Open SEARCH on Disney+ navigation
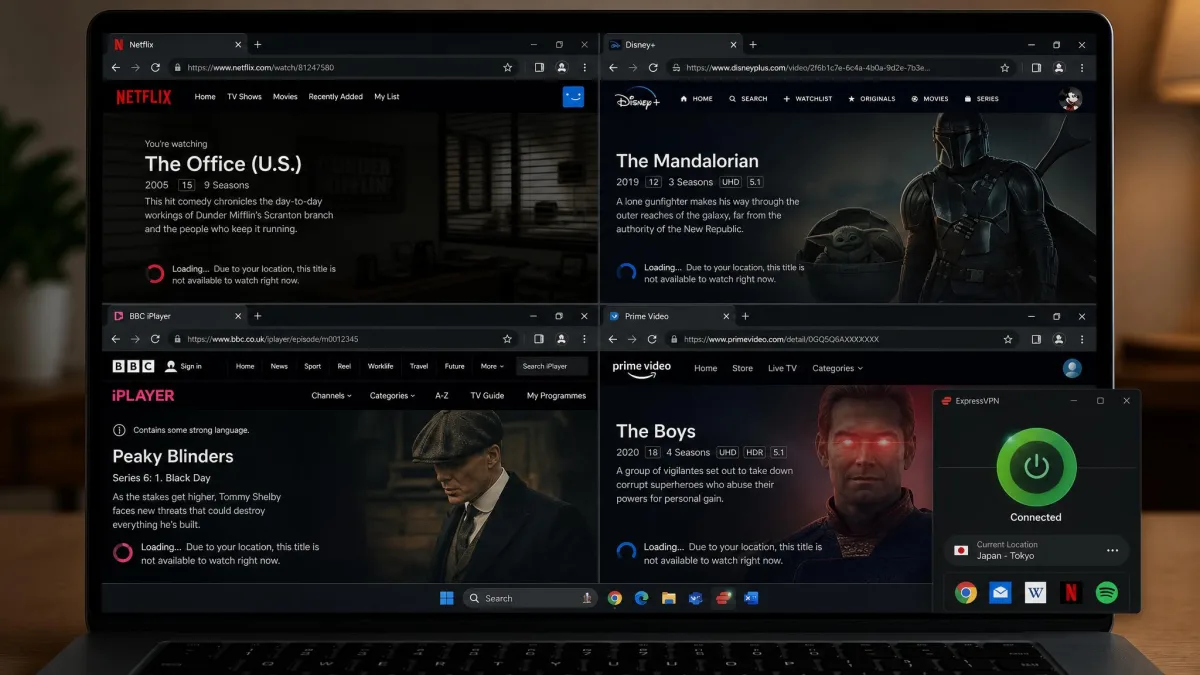1200x675 pixels. 748,99
